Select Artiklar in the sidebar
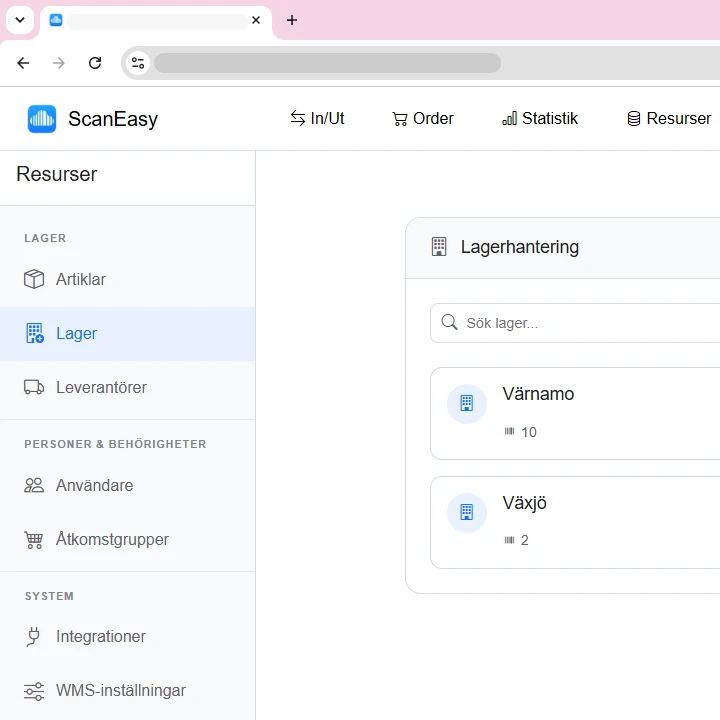Viewport: 720px width, 720px height. pos(128,279)
